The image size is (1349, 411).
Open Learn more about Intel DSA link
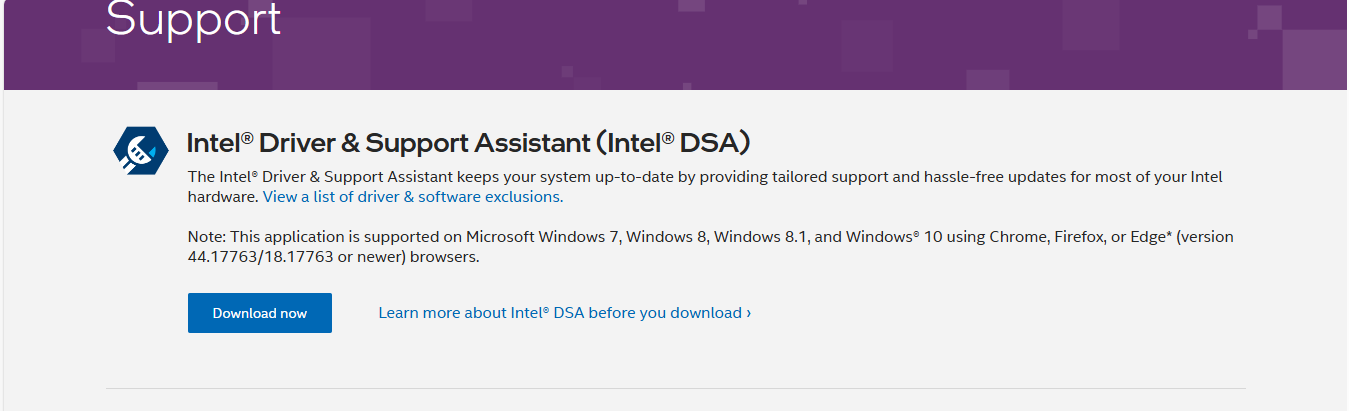click(559, 313)
